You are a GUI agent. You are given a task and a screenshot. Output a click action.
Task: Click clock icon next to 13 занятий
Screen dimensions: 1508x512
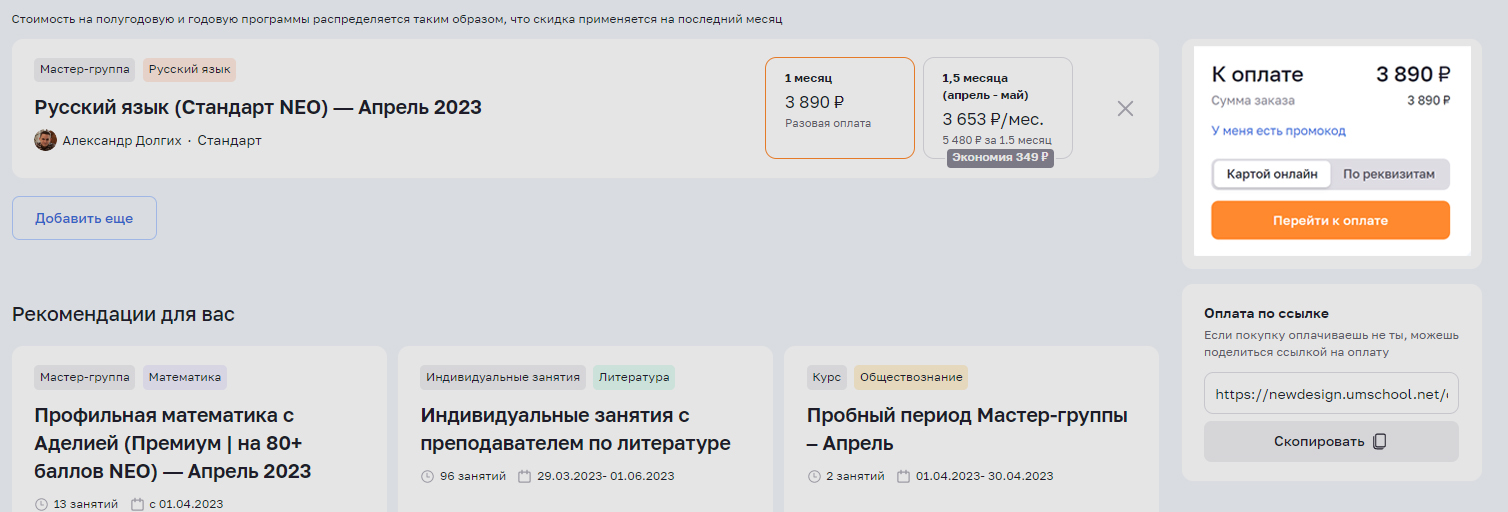41,504
